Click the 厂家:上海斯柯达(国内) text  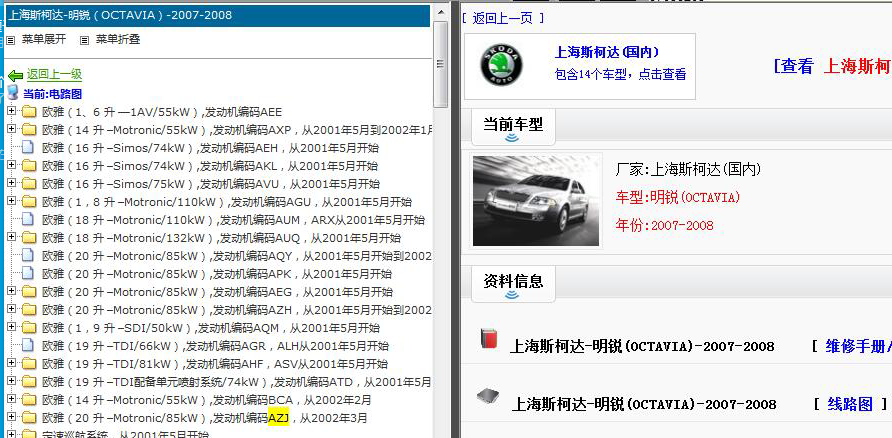(x=688, y=169)
